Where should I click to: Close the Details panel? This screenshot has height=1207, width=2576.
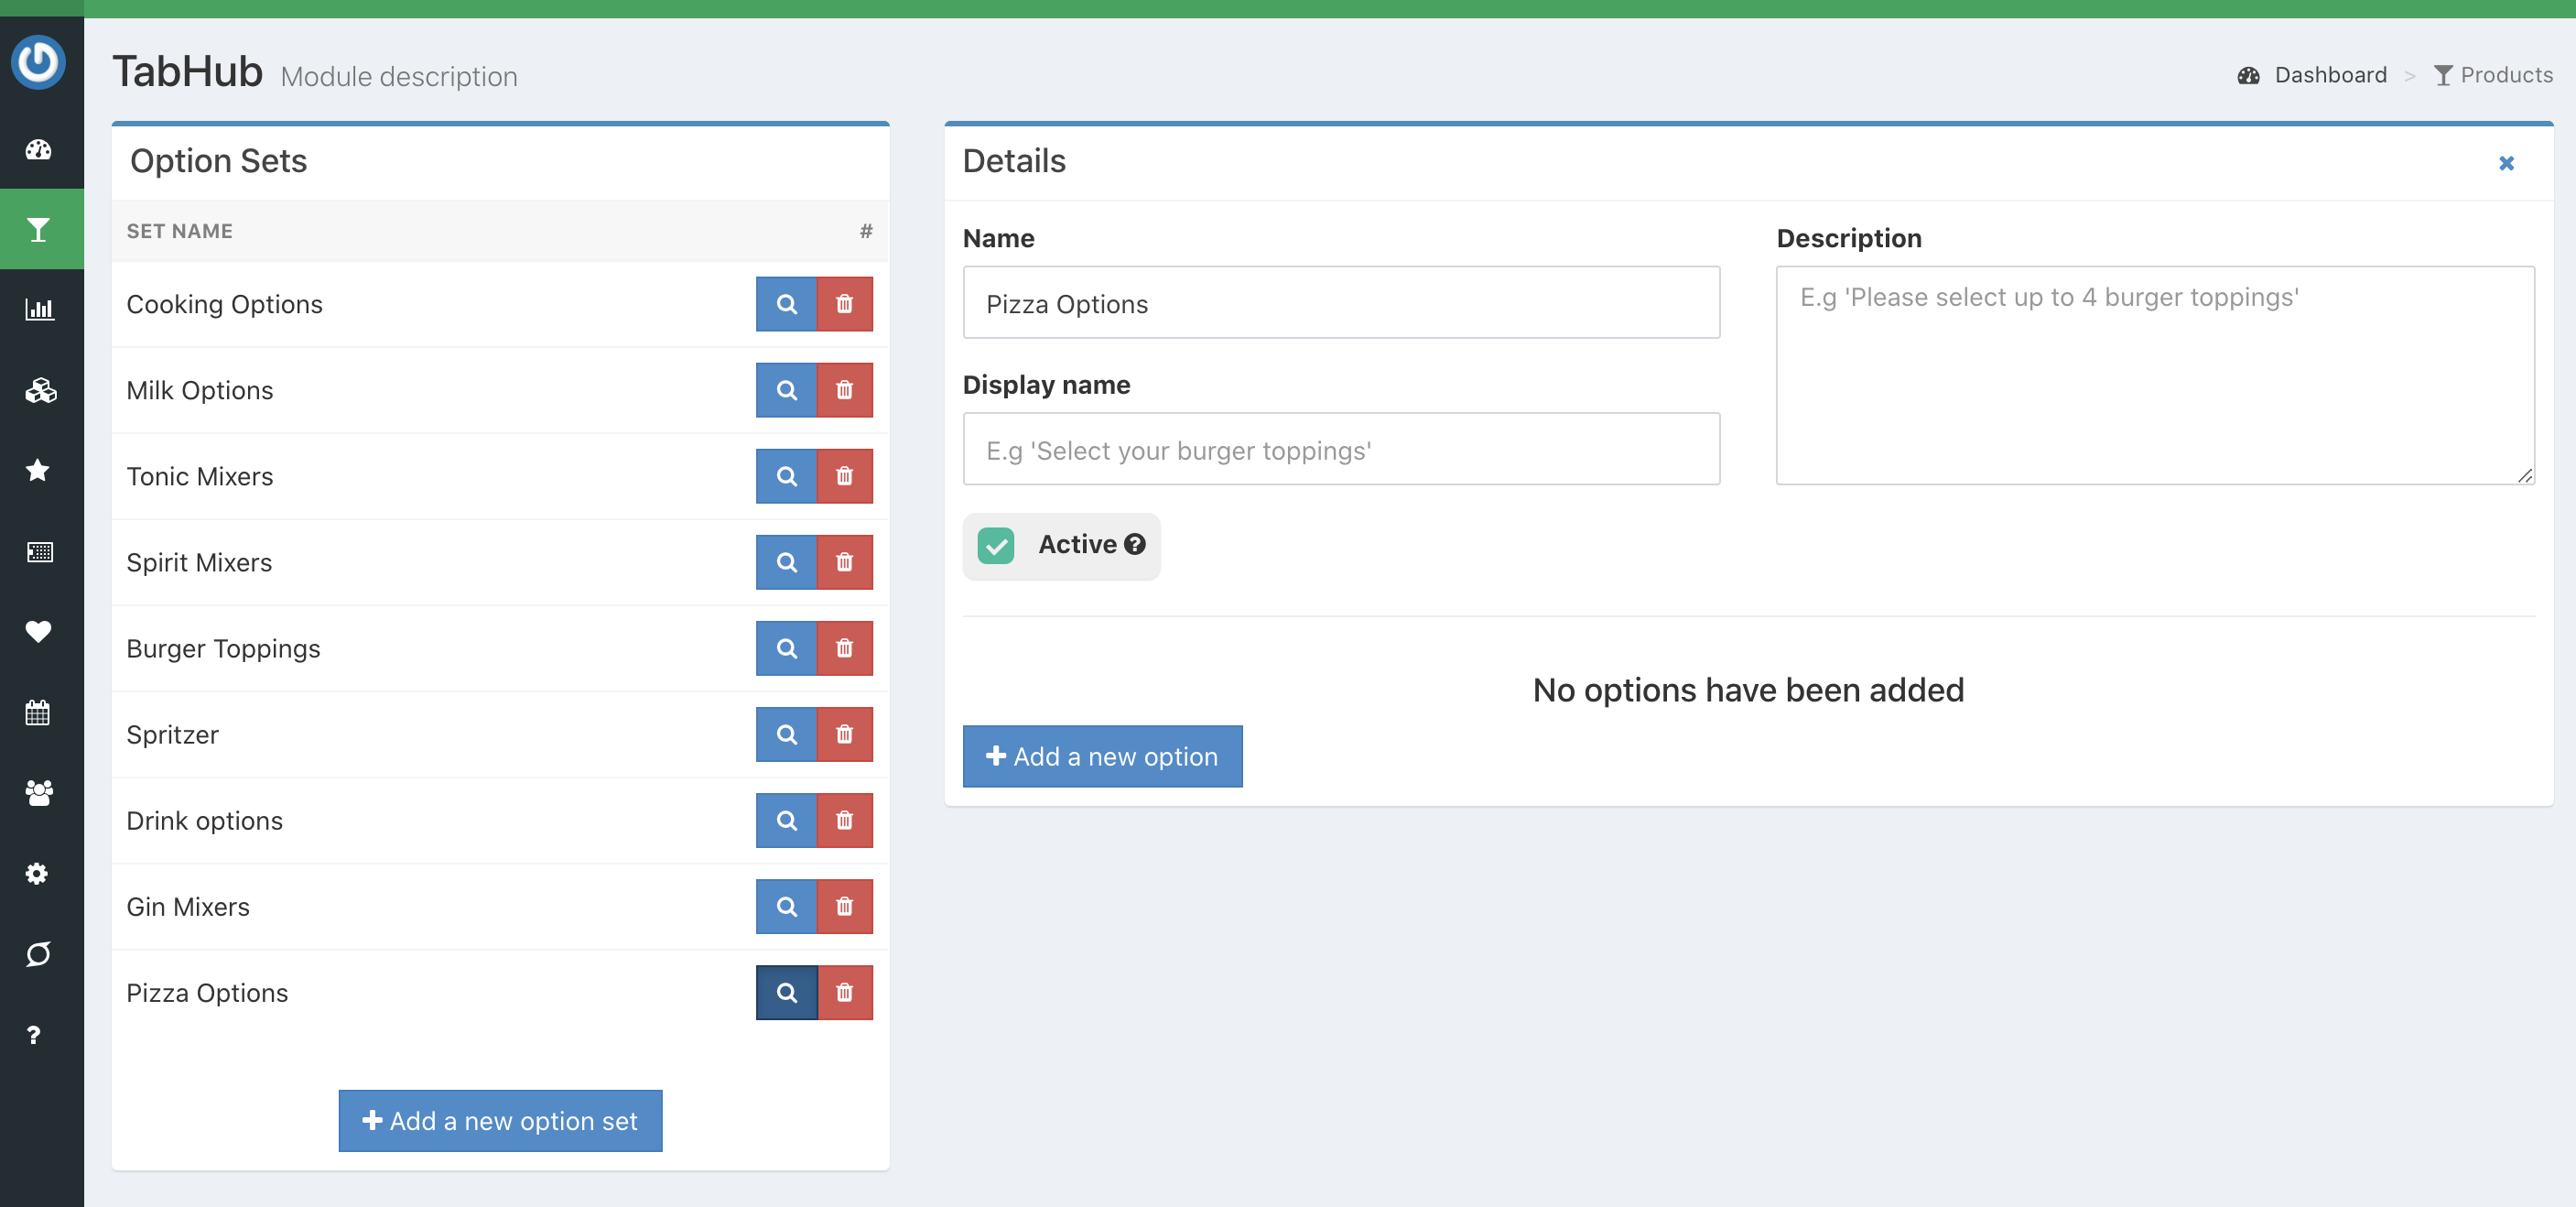pyautogui.click(x=2506, y=163)
